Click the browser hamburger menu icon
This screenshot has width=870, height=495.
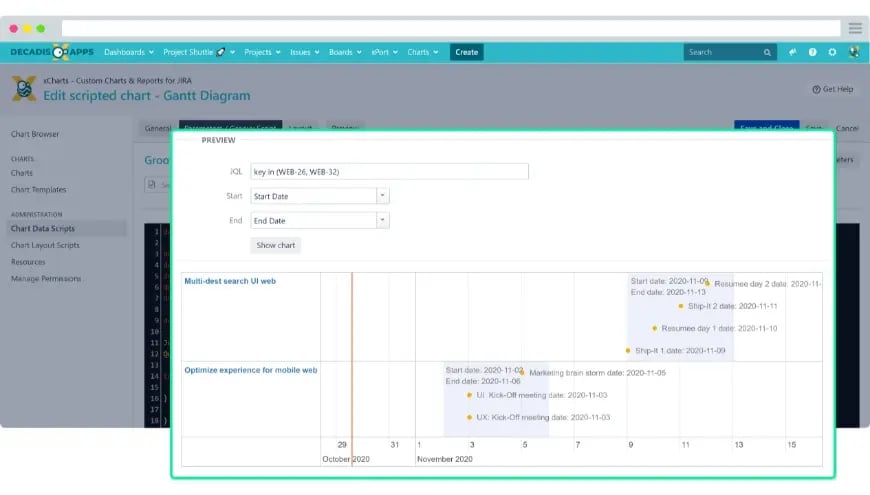point(855,28)
